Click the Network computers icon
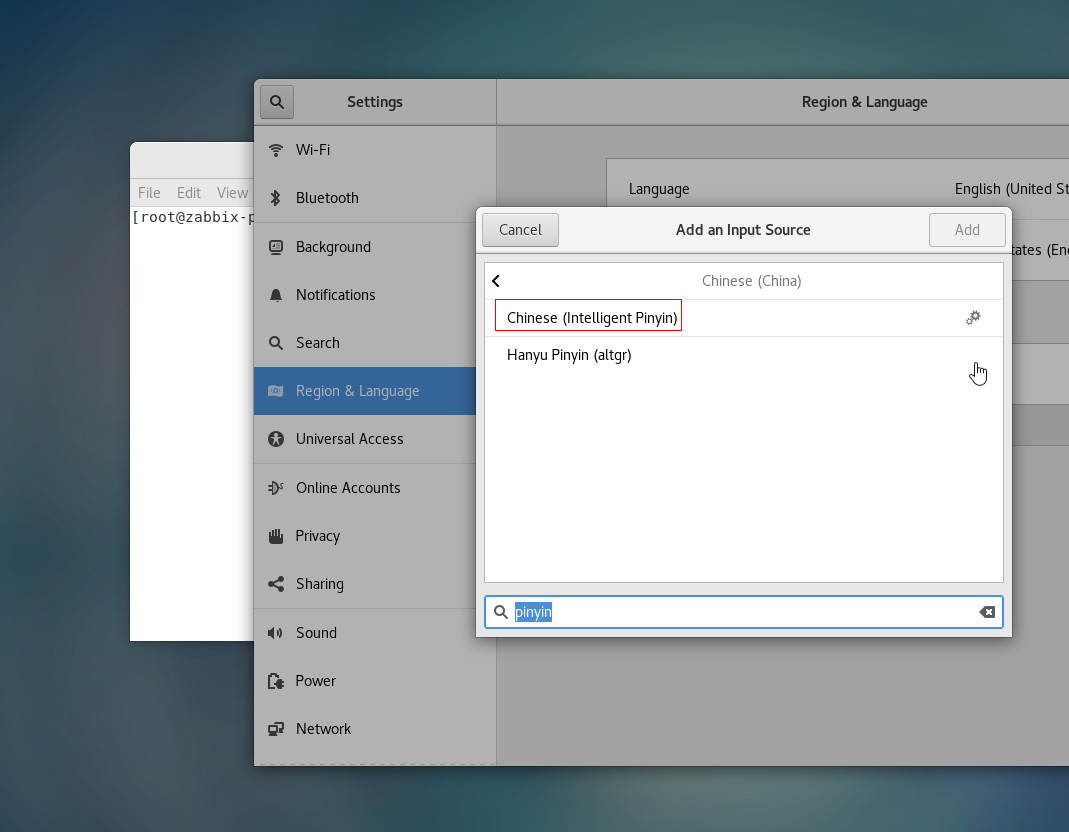Viewport: 1069px width, 832px height. (275, 729)
